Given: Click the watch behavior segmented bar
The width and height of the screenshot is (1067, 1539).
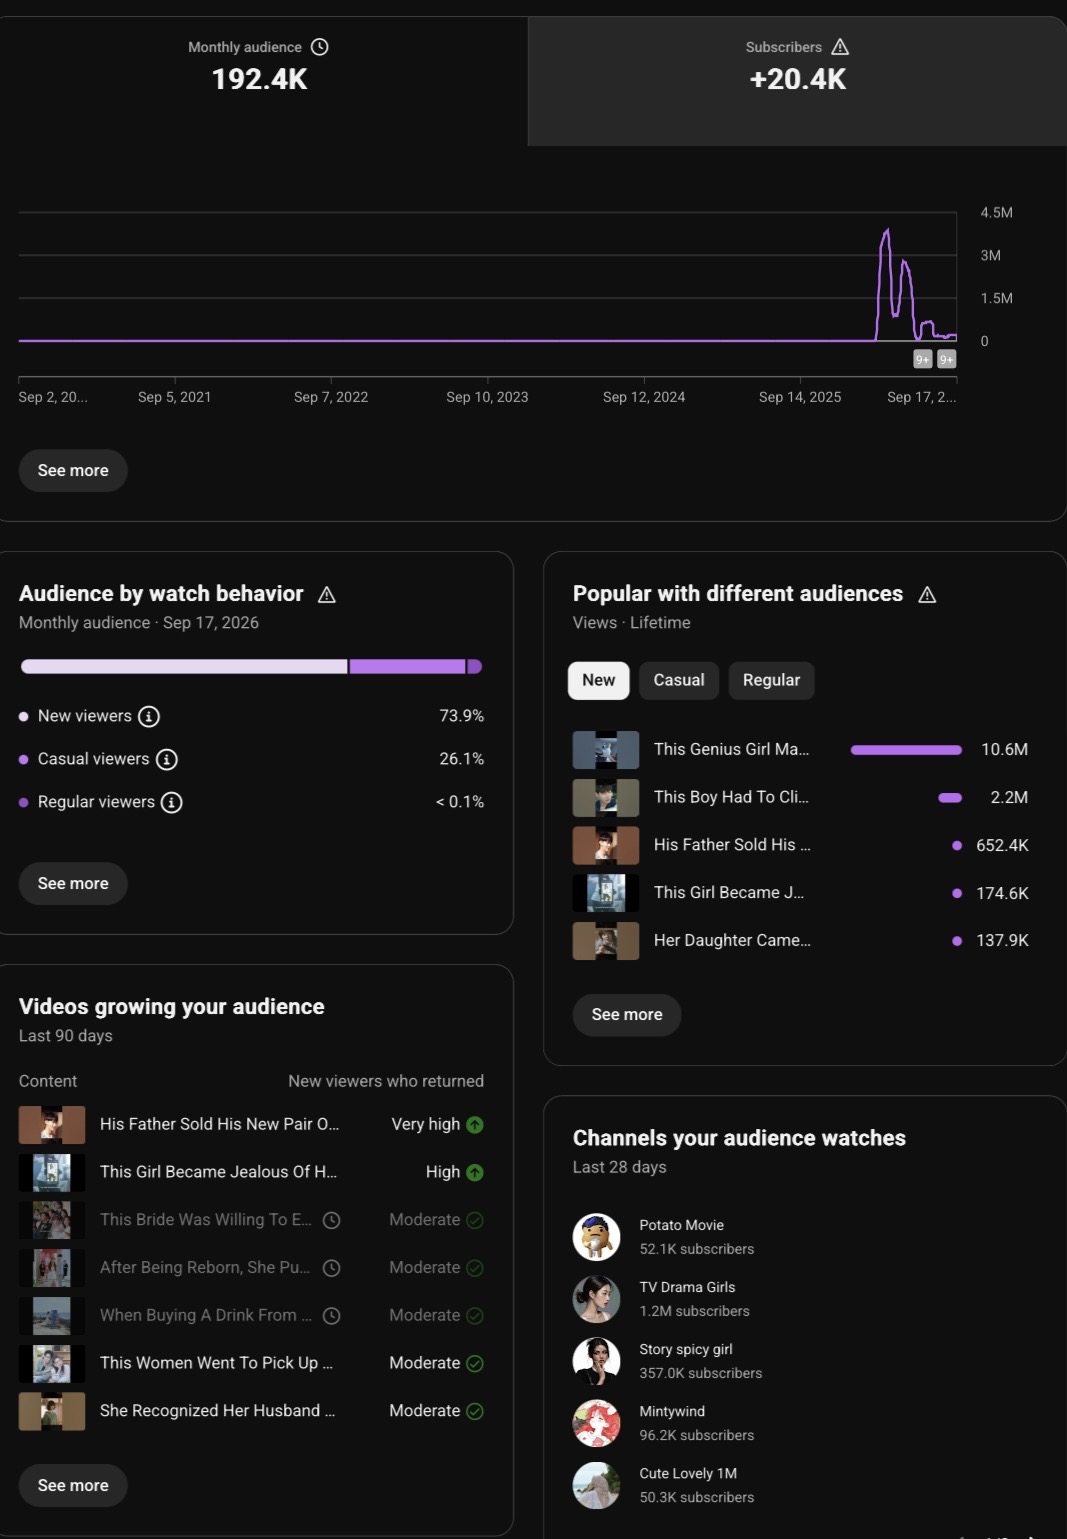Looking at the screenshot, I should (x=251, y=667).
